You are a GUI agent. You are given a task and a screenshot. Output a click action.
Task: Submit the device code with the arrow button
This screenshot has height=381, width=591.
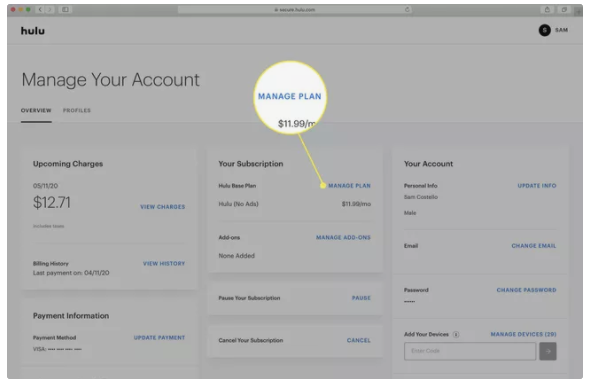pyautogui.click(x=548, y=351)
